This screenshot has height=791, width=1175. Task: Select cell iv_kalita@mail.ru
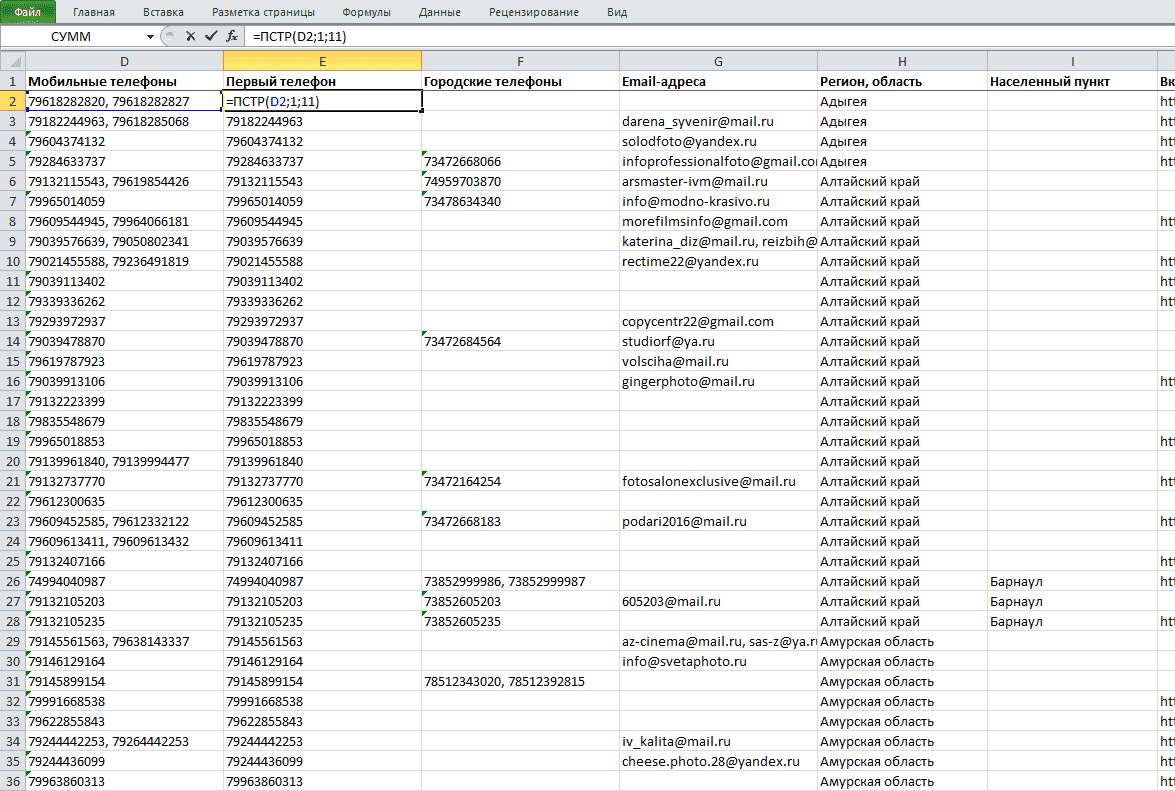pos(718,741)
